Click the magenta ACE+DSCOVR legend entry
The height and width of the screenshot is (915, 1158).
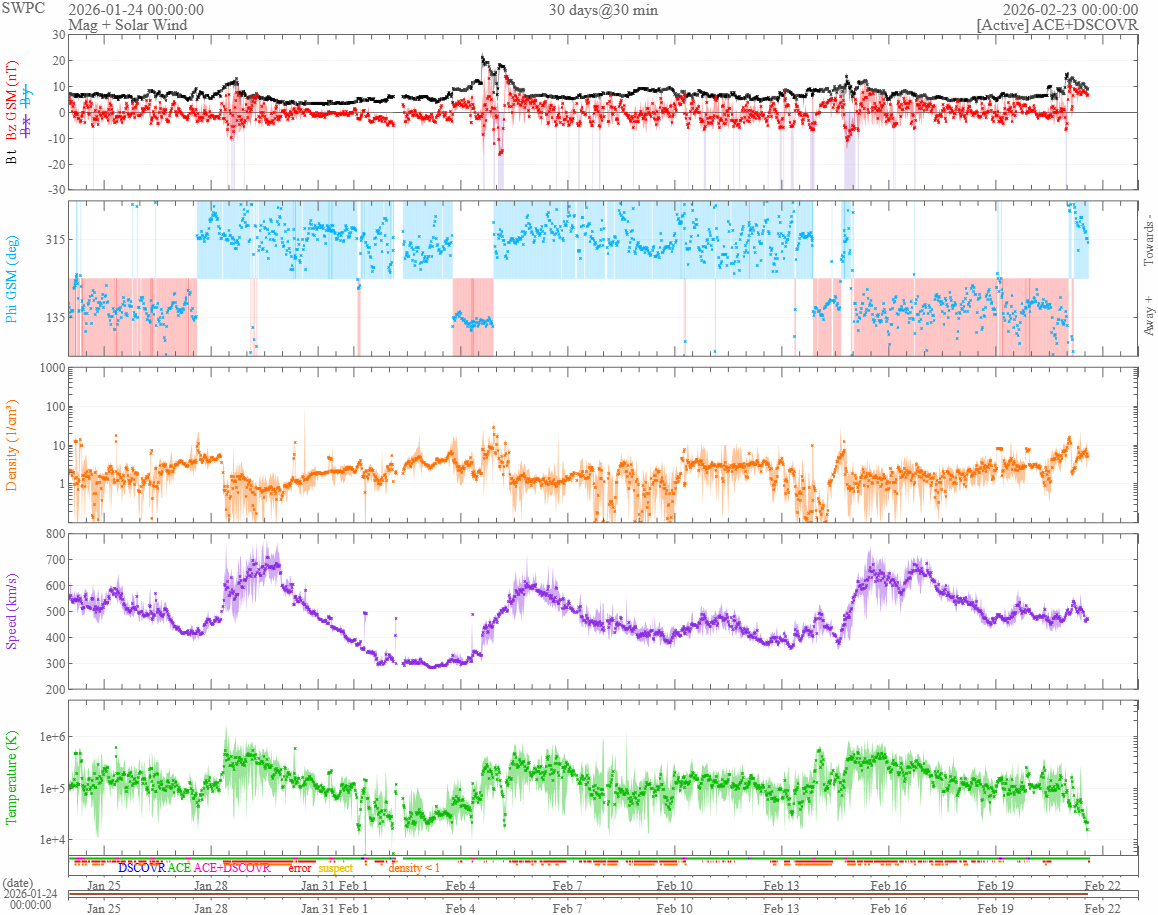[x=232, y=868]
